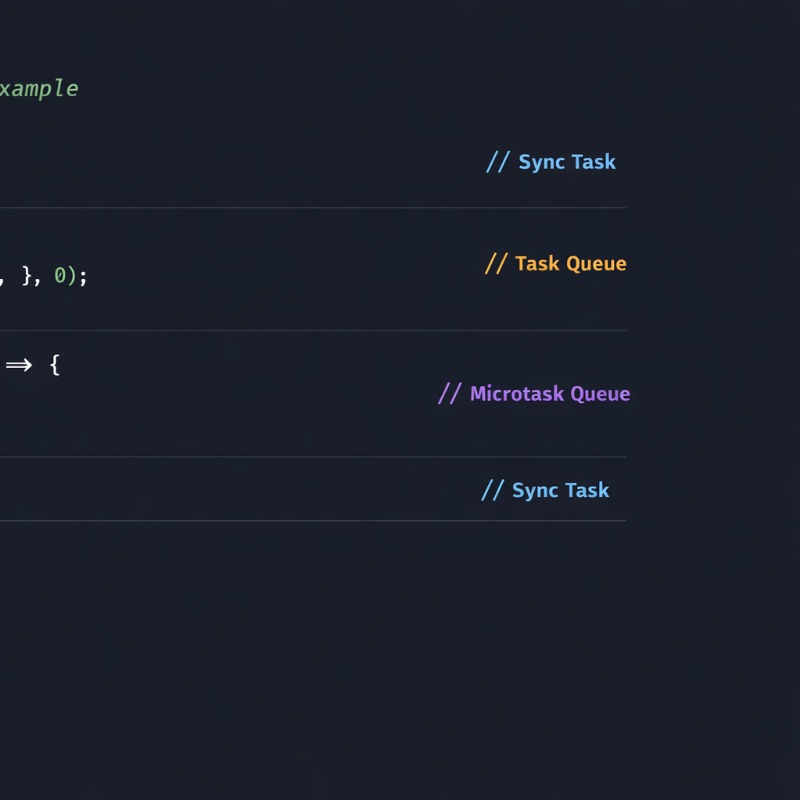Click the divider line below the Task Queue row
Image resolution: width=800 pixels, height=800 pixels.
312,330
